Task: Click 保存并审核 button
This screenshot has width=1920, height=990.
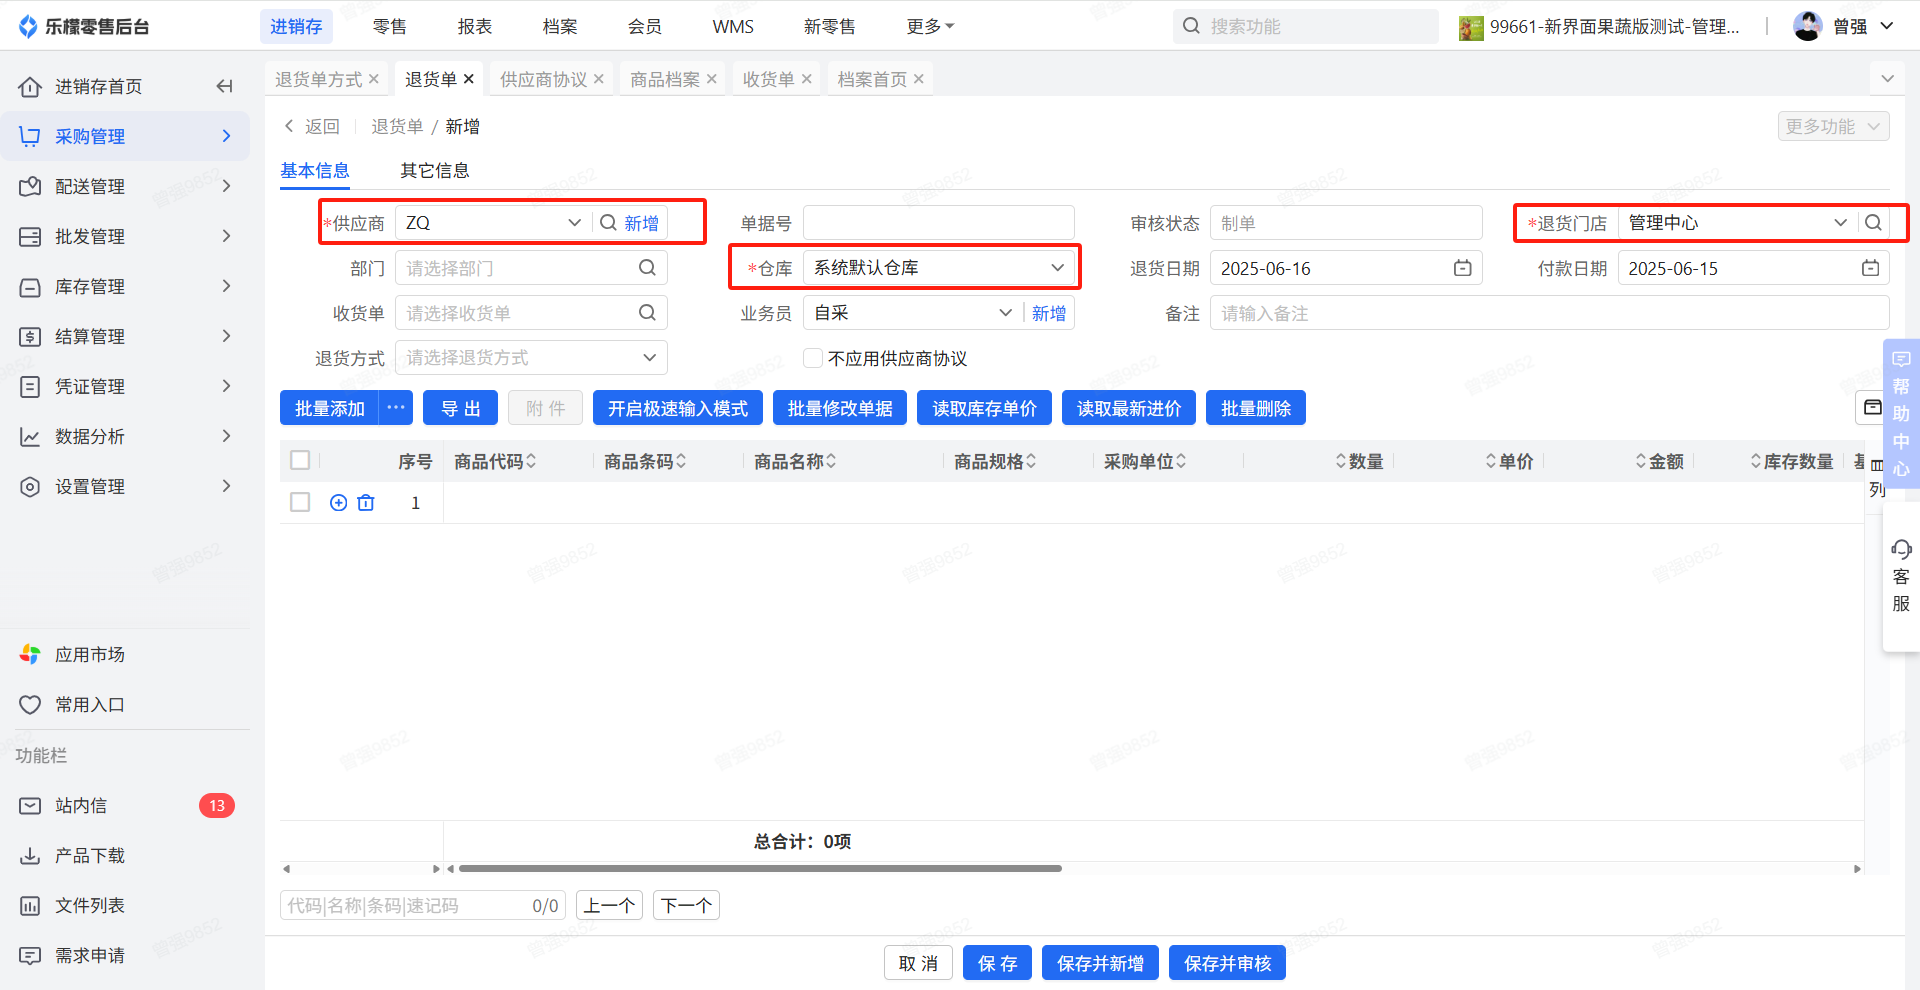Action: click(1228, 963)
